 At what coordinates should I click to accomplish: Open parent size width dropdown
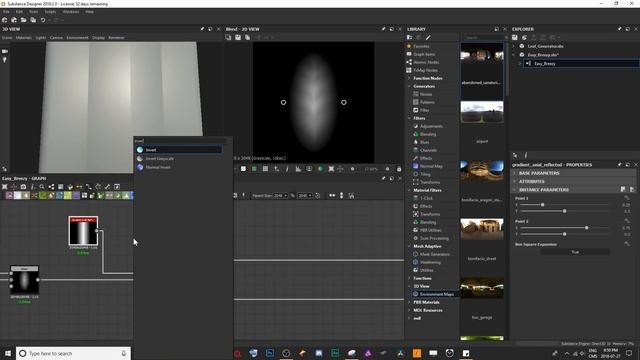(281, 196)
